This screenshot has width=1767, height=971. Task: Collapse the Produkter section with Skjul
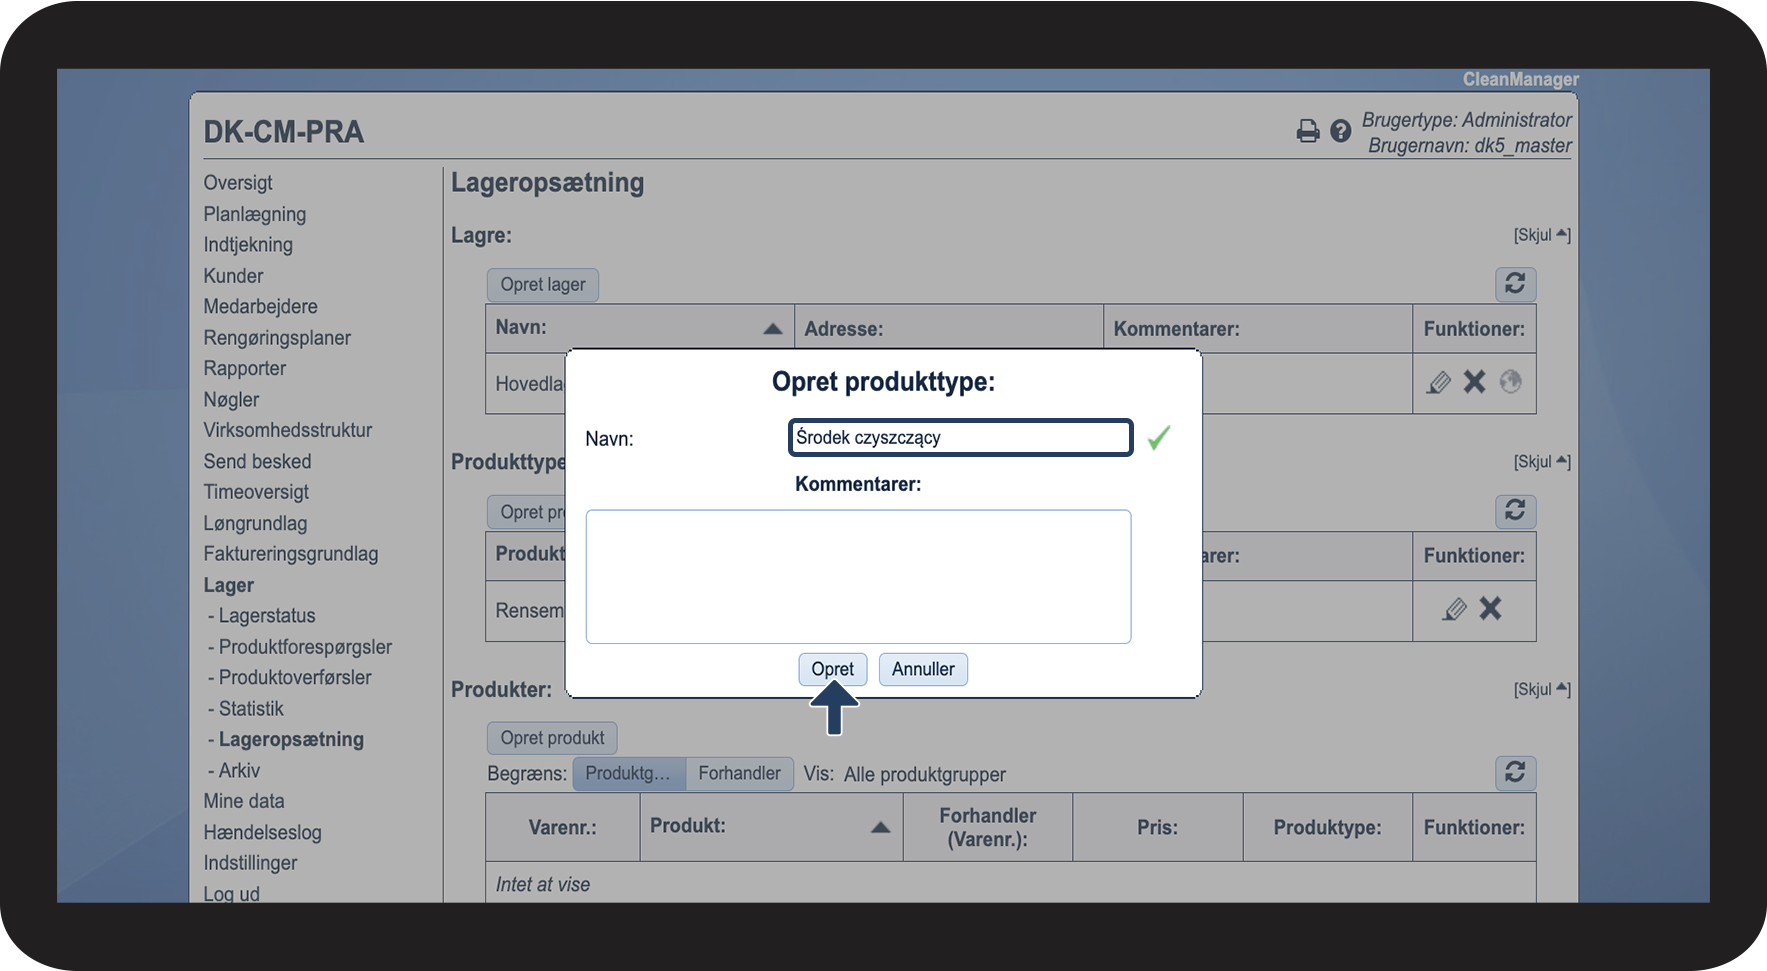(1541, 689)
